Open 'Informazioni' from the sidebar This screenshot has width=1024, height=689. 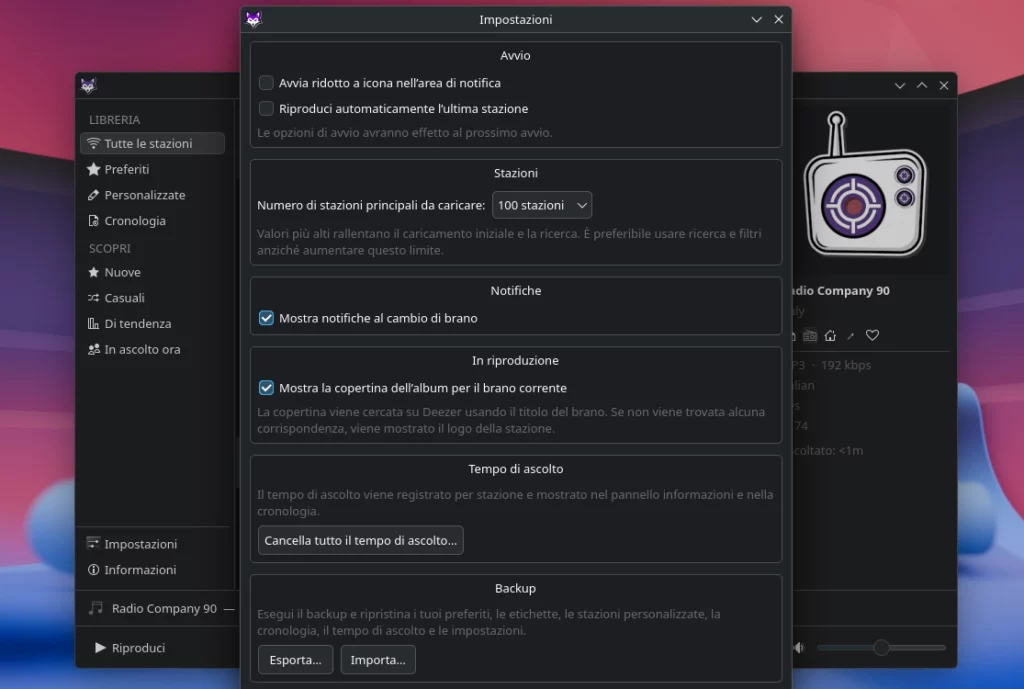point(152,569)
